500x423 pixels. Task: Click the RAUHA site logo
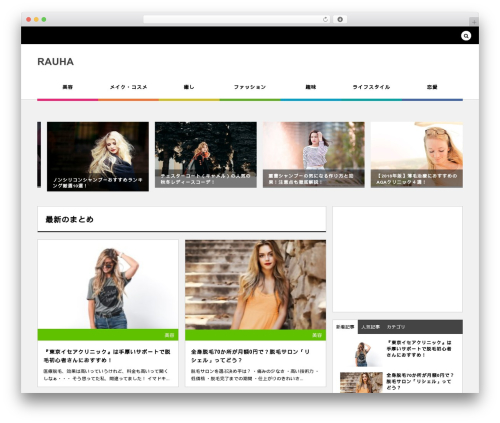56,62
